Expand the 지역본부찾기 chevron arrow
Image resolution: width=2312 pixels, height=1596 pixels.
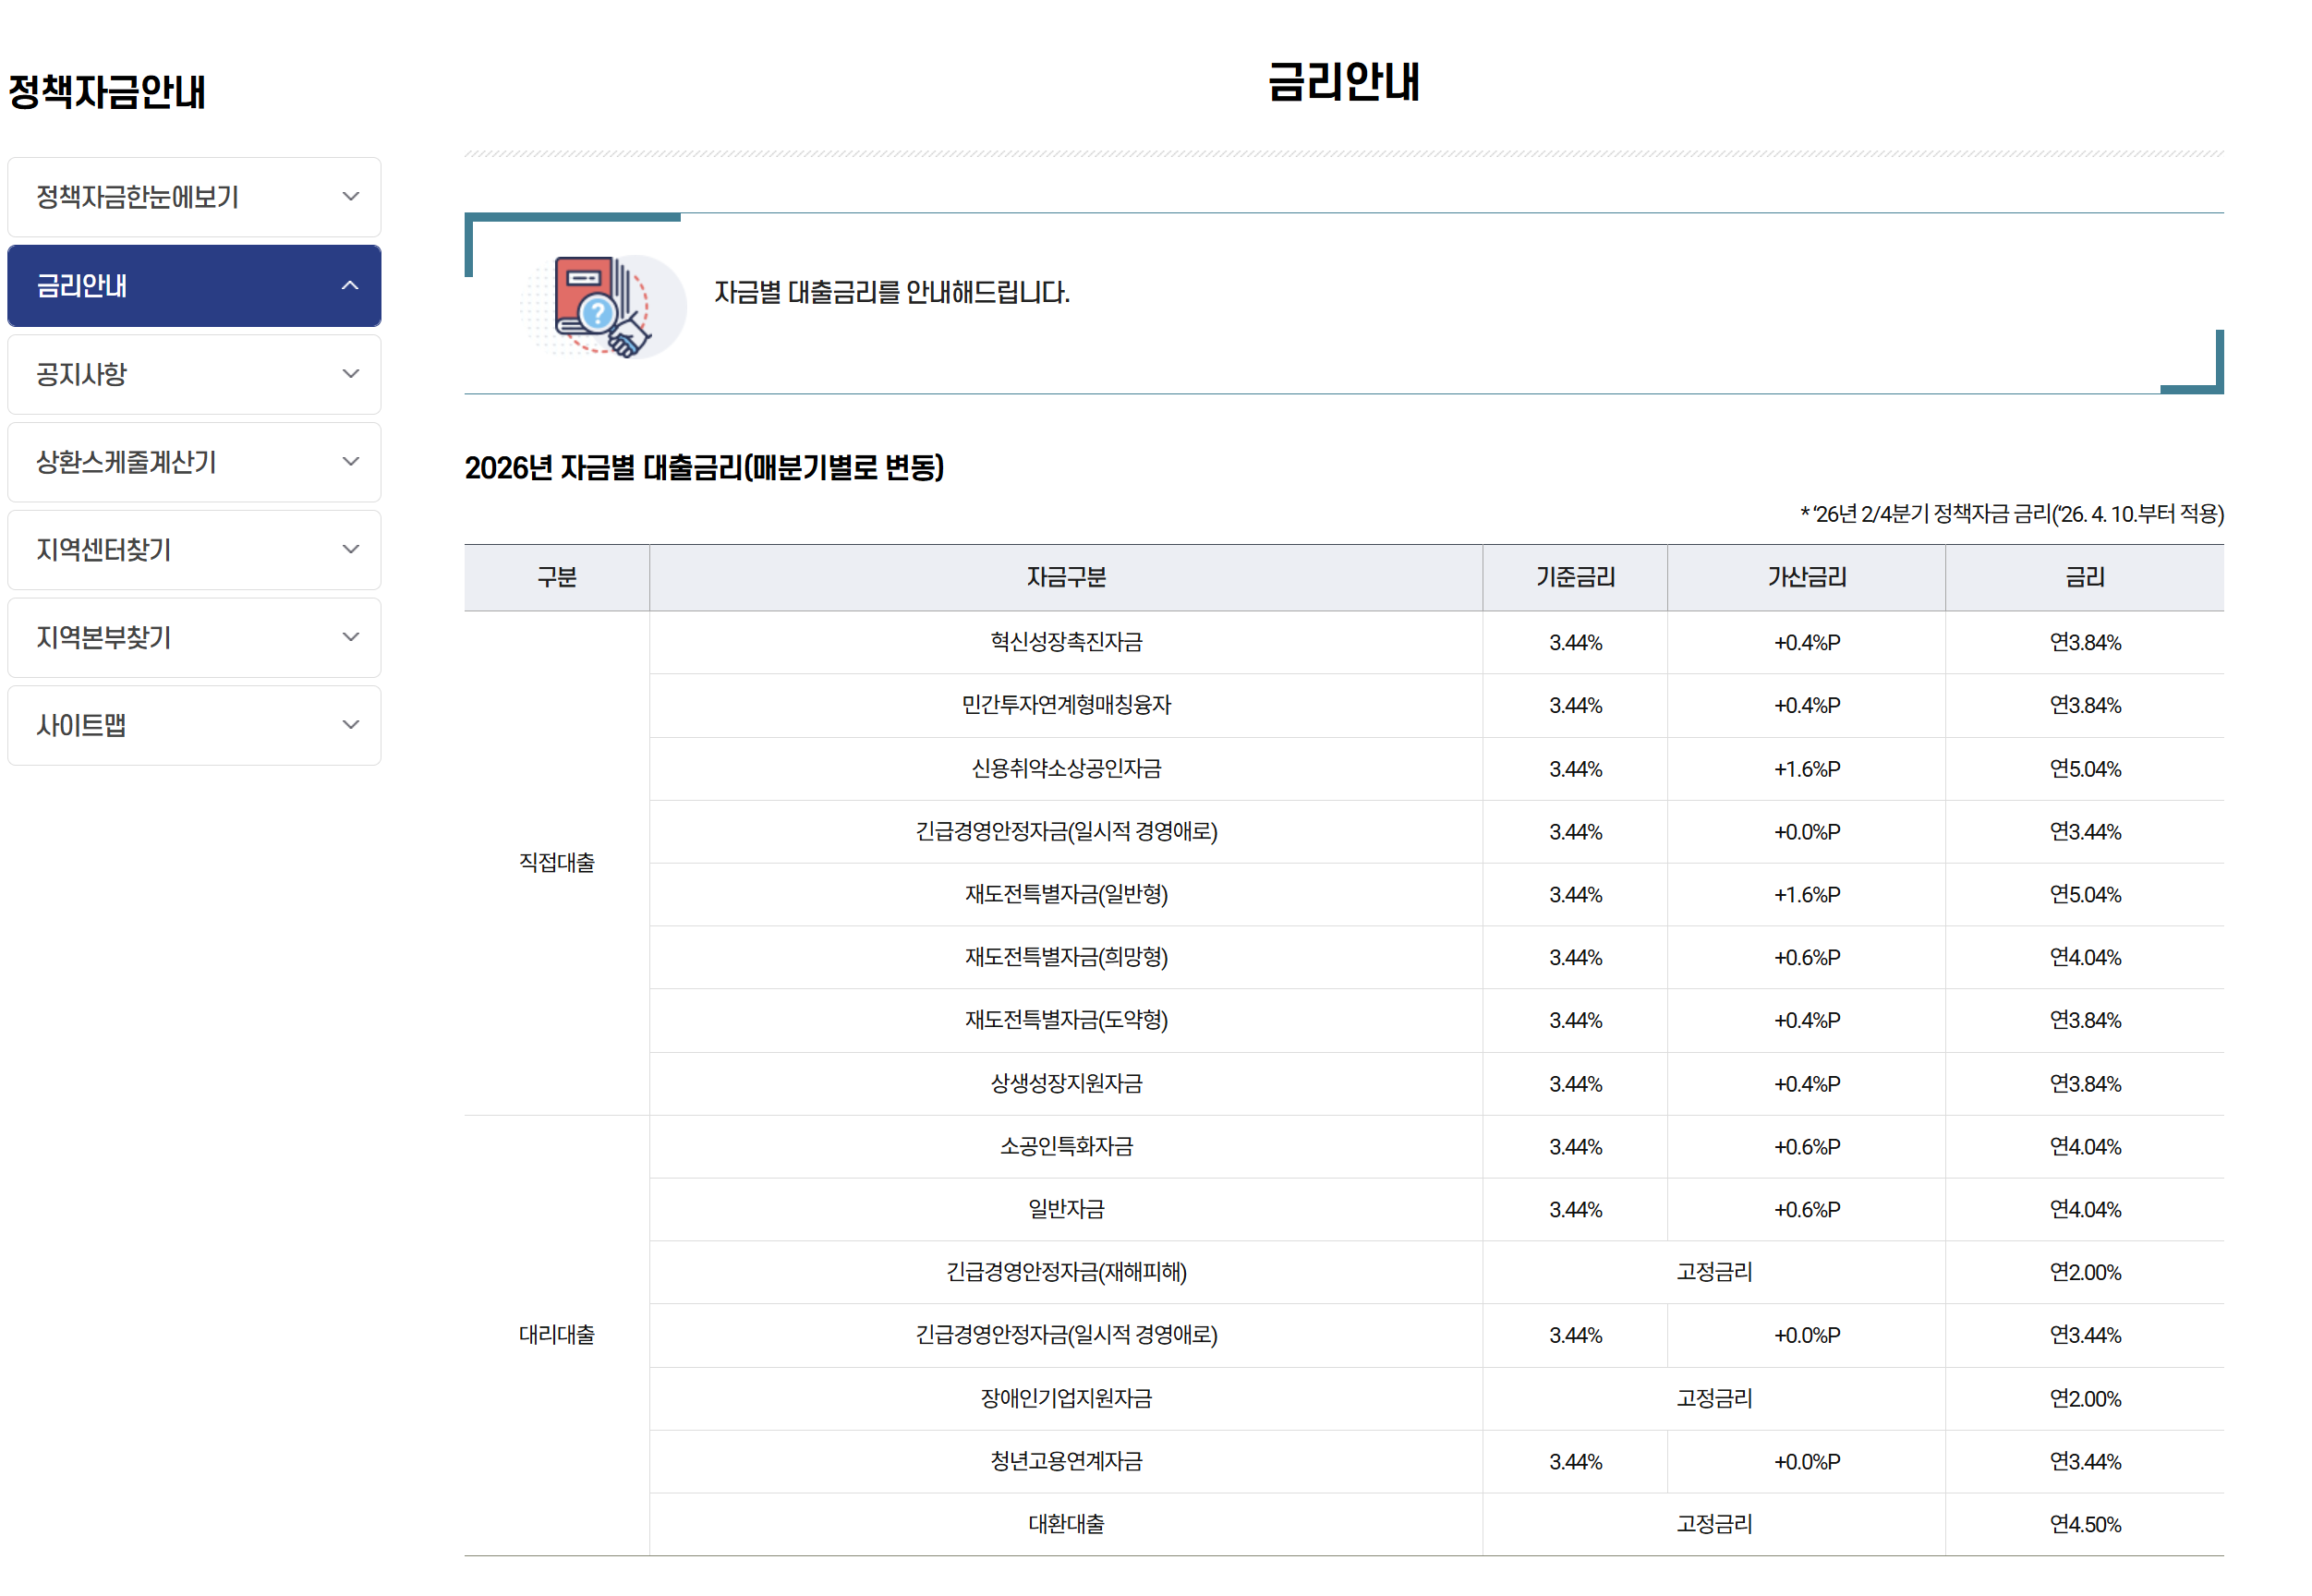click(350, 637)
